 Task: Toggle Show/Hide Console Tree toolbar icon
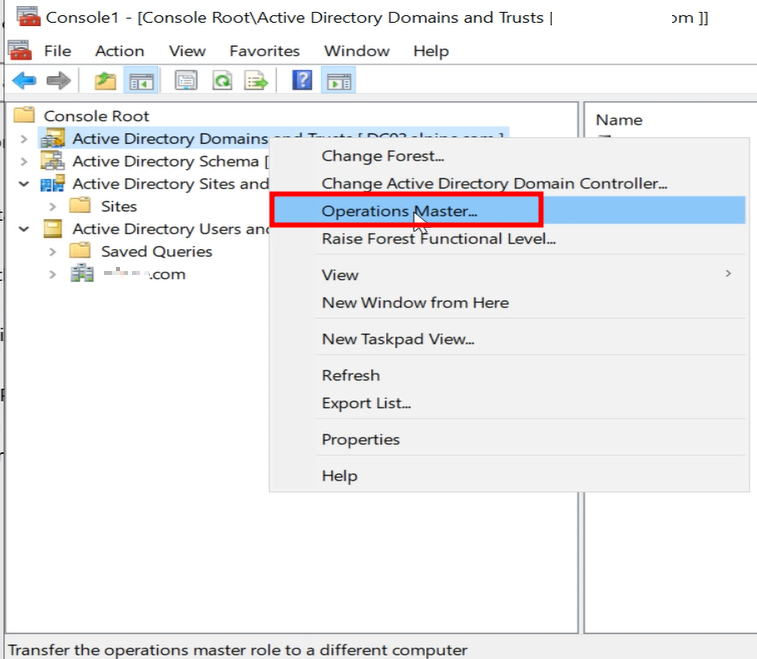141,81
